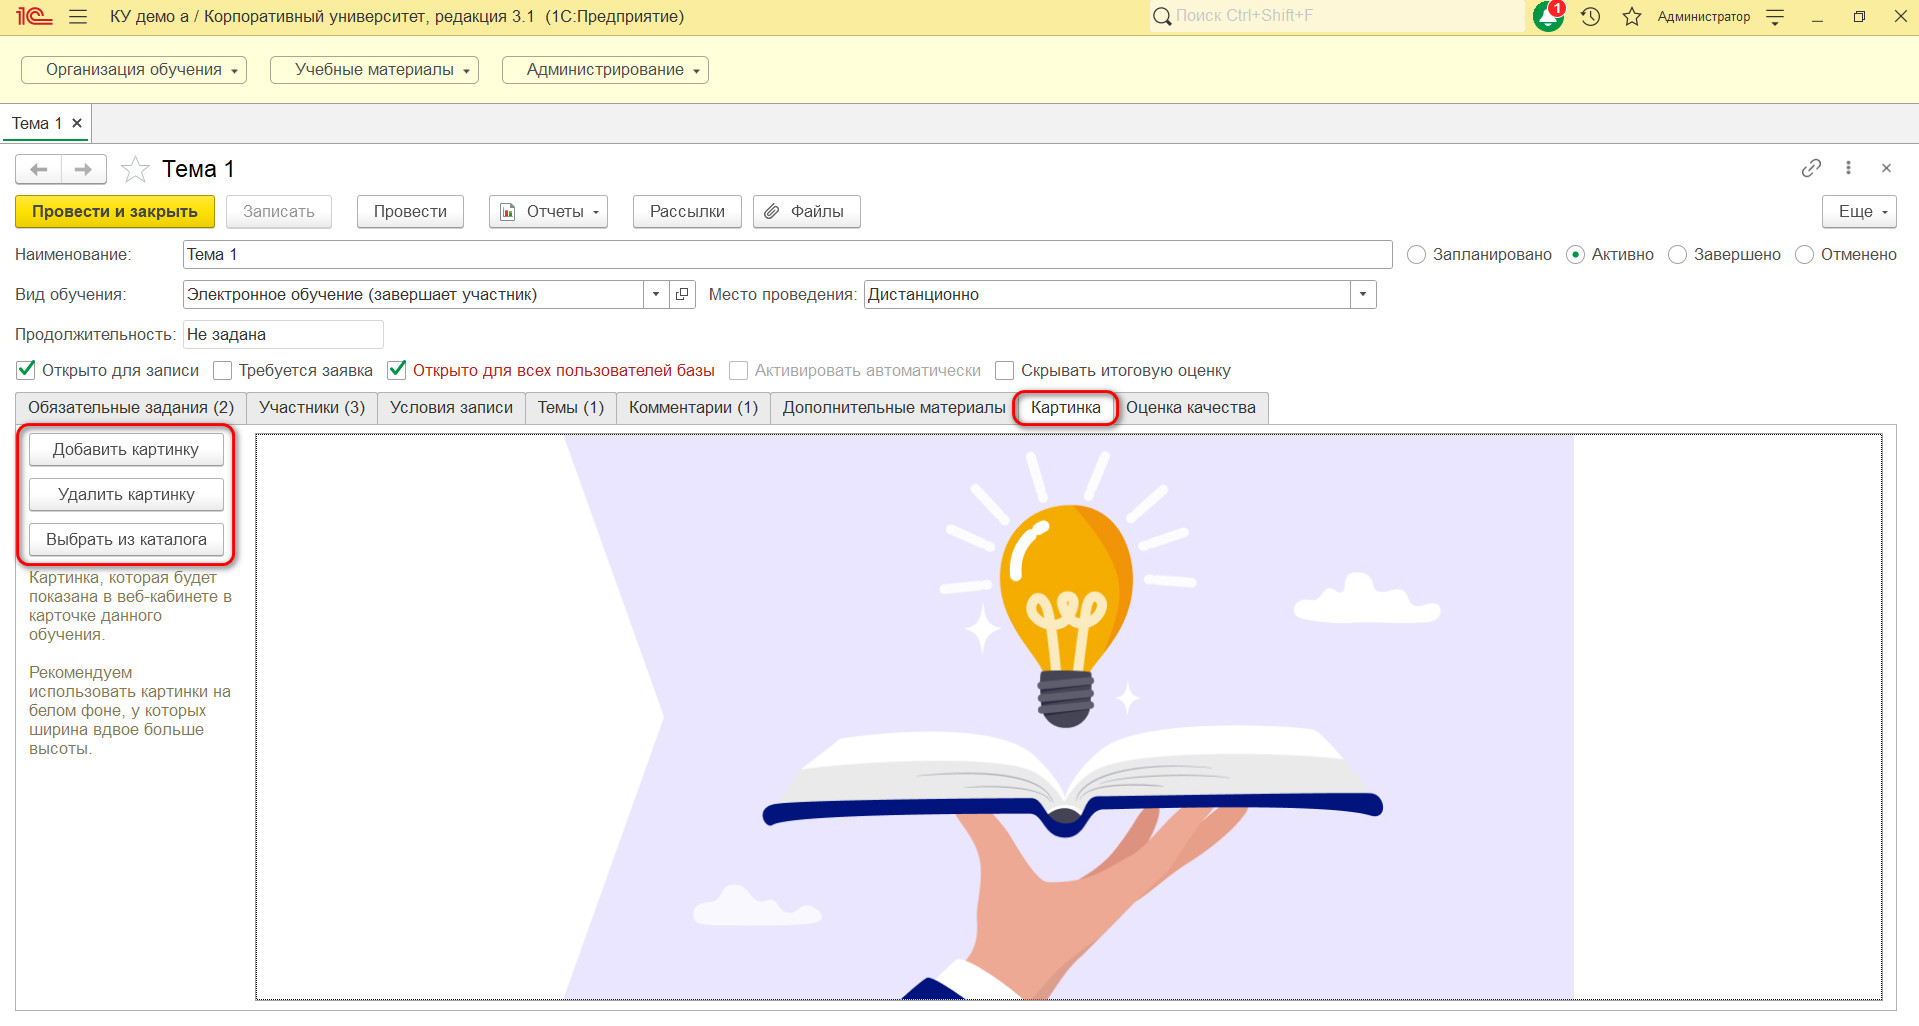Copy link via chain link icon
The image size is (1919, 1026).
[1811, 168]
